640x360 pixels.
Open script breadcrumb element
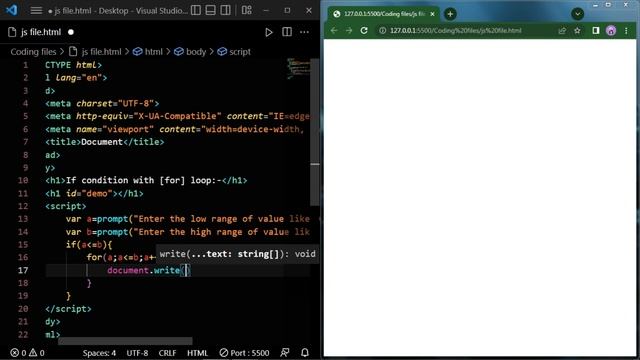(x=234, y=52)
